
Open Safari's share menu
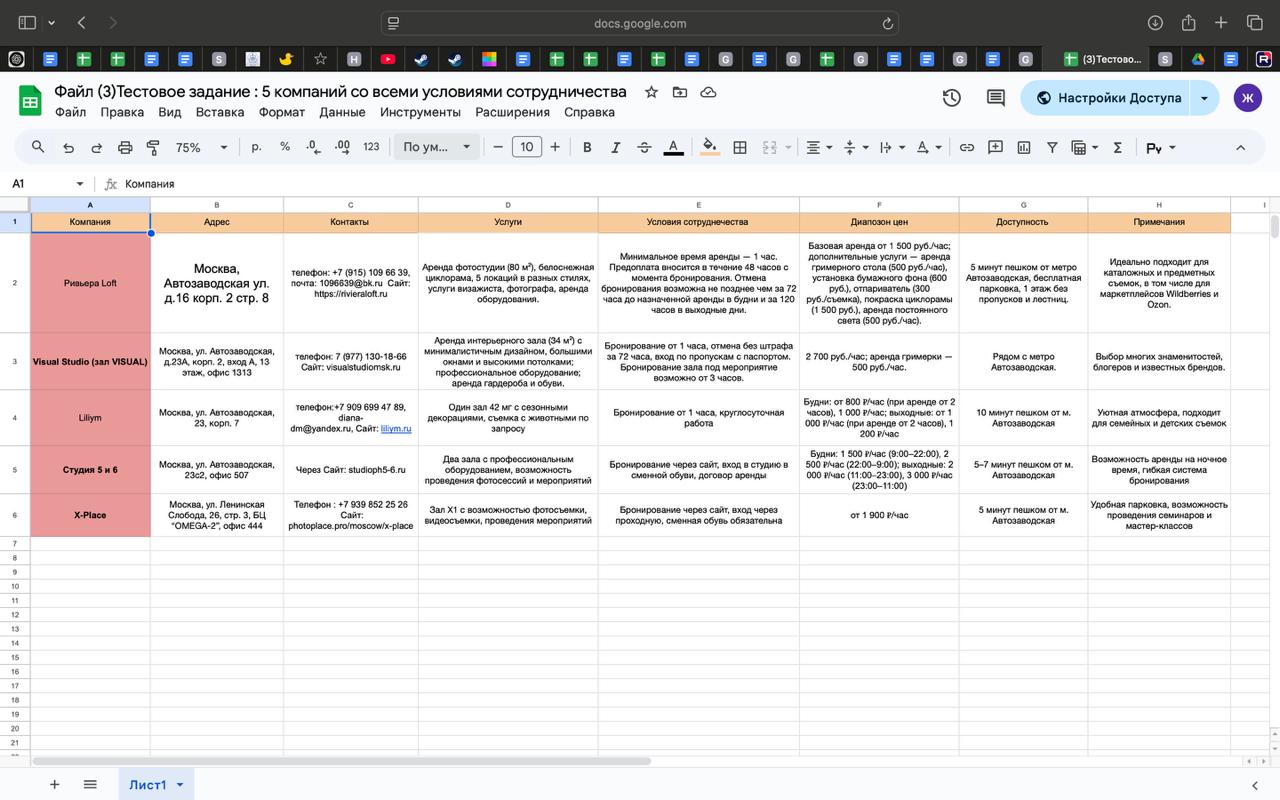coord(1188,22)
